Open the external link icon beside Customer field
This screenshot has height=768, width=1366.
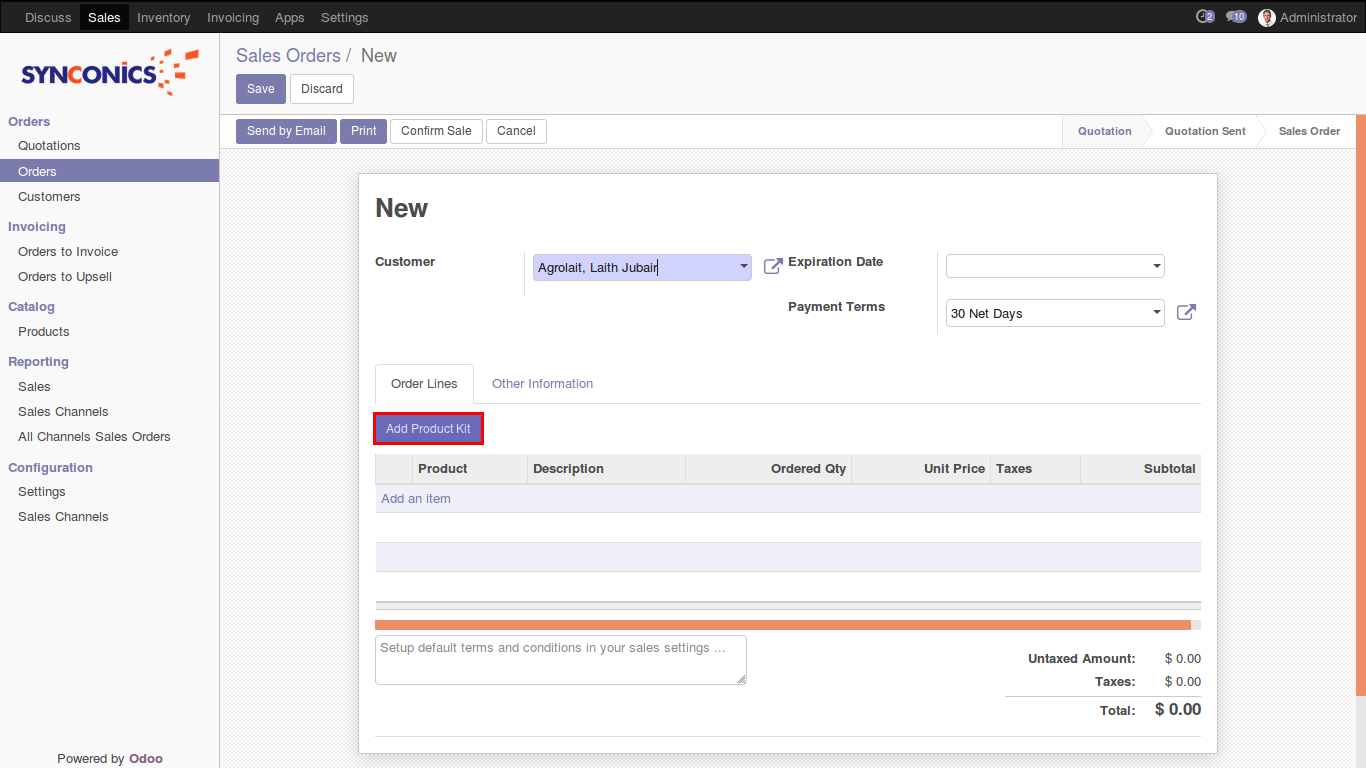pyautogui.click(x=773, y=266)
